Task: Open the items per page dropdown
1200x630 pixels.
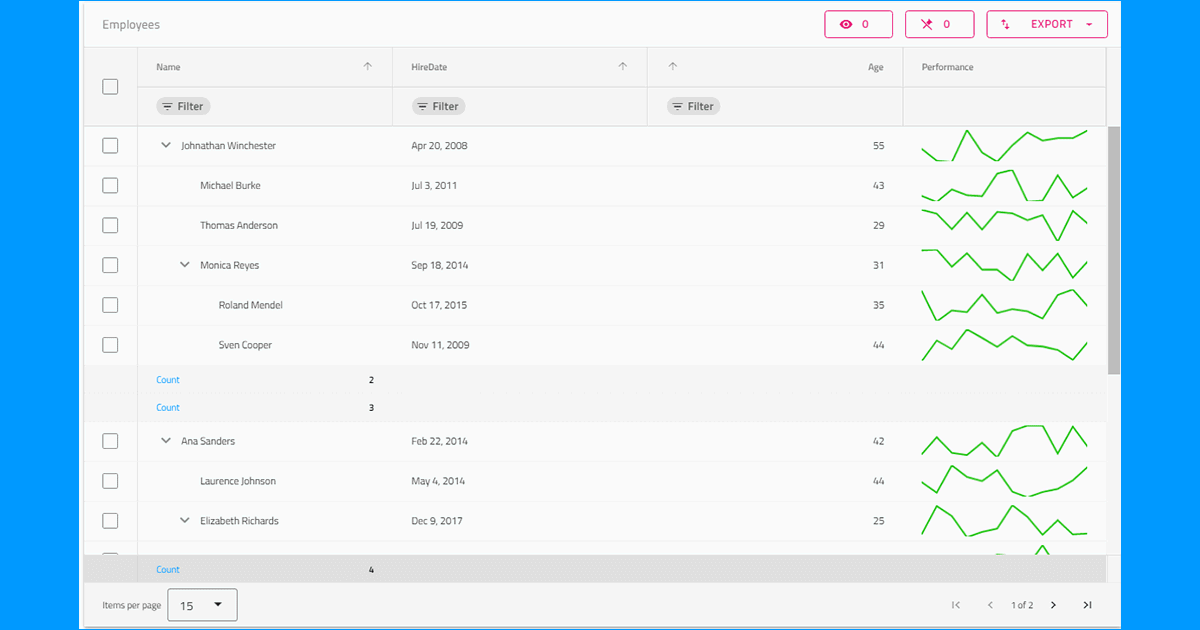Action: pyautogui.click(x=202, y=605)
